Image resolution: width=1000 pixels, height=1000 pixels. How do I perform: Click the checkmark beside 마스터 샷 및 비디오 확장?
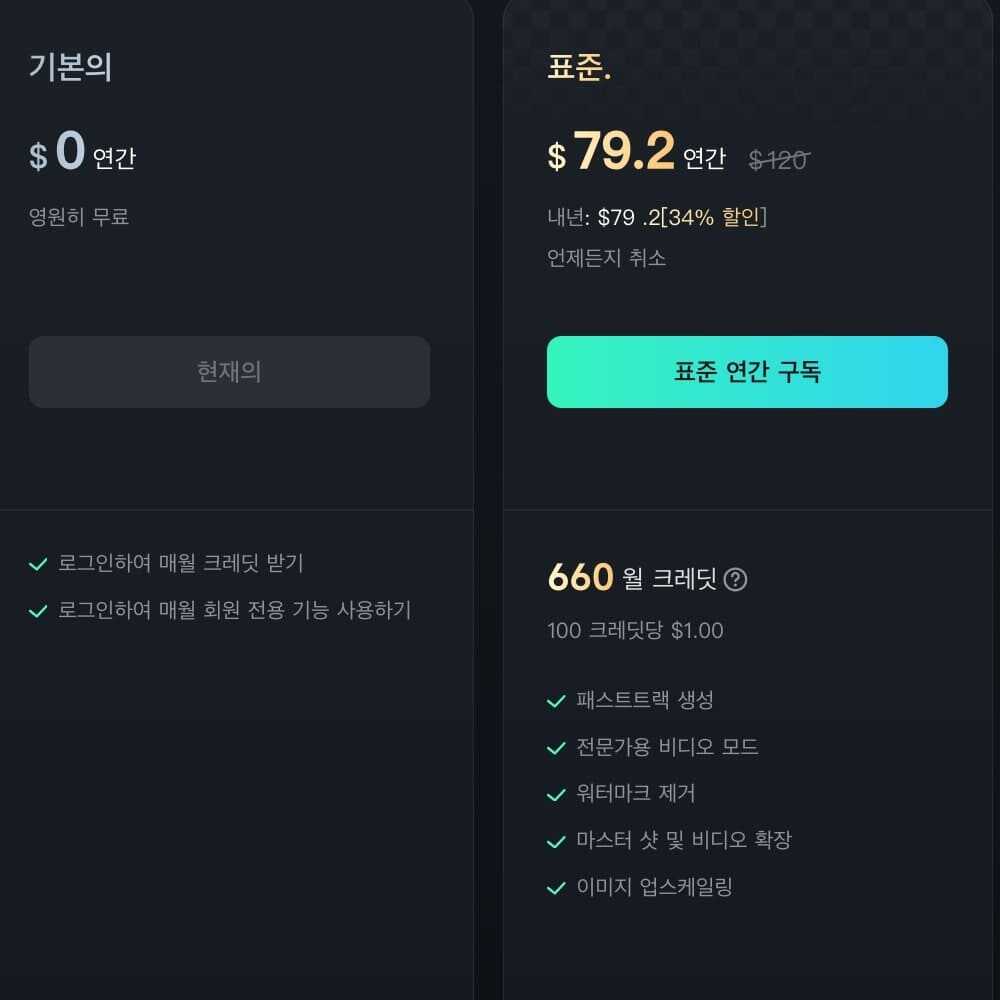click(556, 840)
